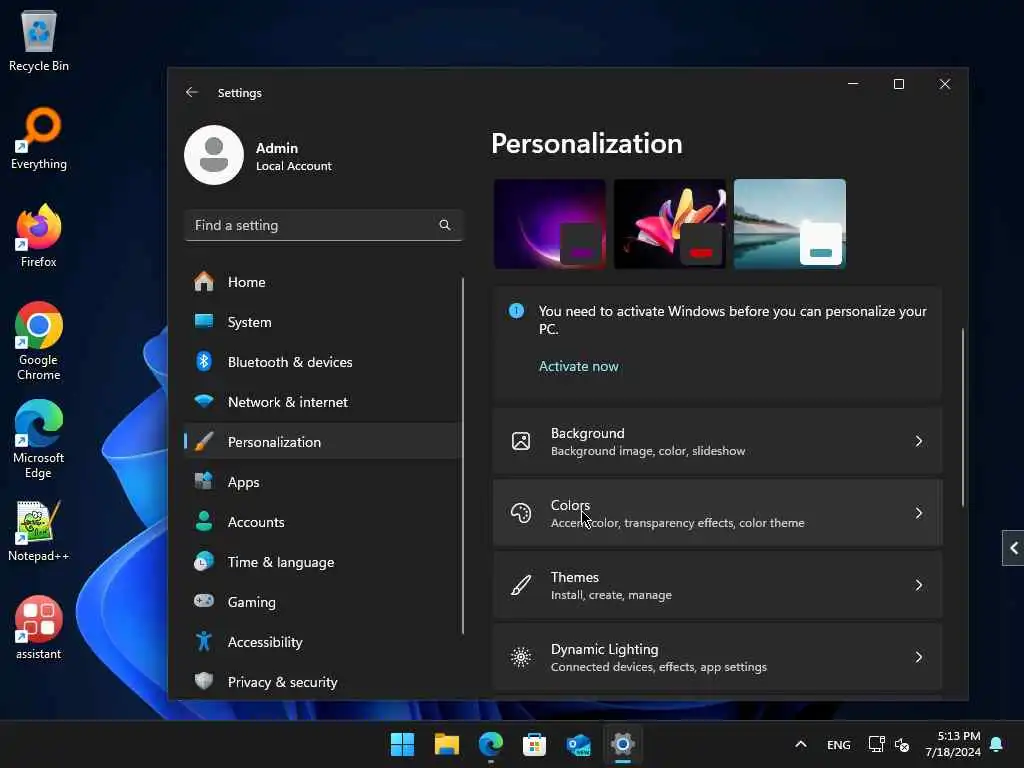1024x768 pixels.
Task: Click the Settings back arrow
Action: point(191,92)
